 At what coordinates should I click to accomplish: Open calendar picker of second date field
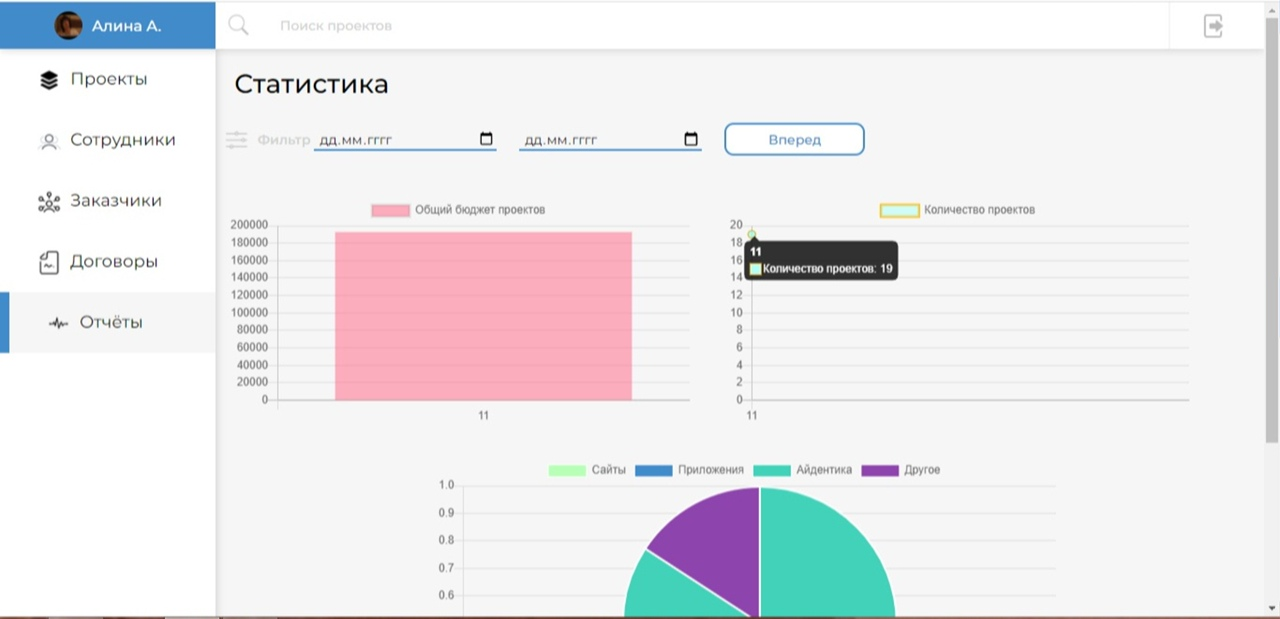pyautogui.click(x=691, y=139)
